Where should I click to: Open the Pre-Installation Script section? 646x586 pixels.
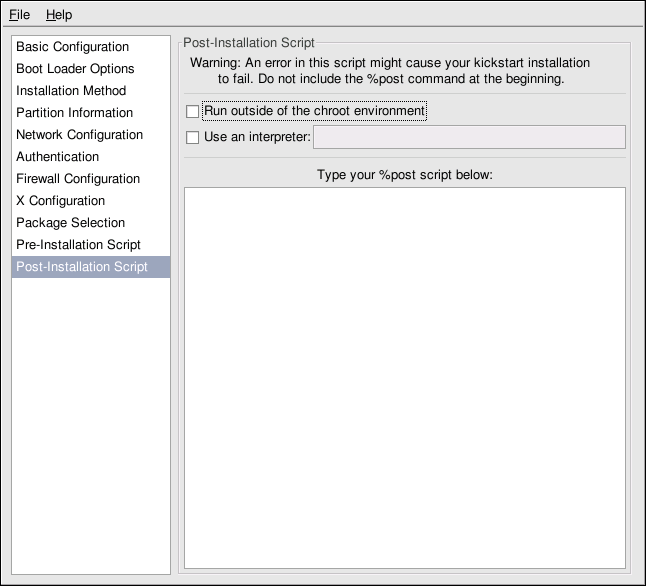pyautogui.click(x=78, y=245)
